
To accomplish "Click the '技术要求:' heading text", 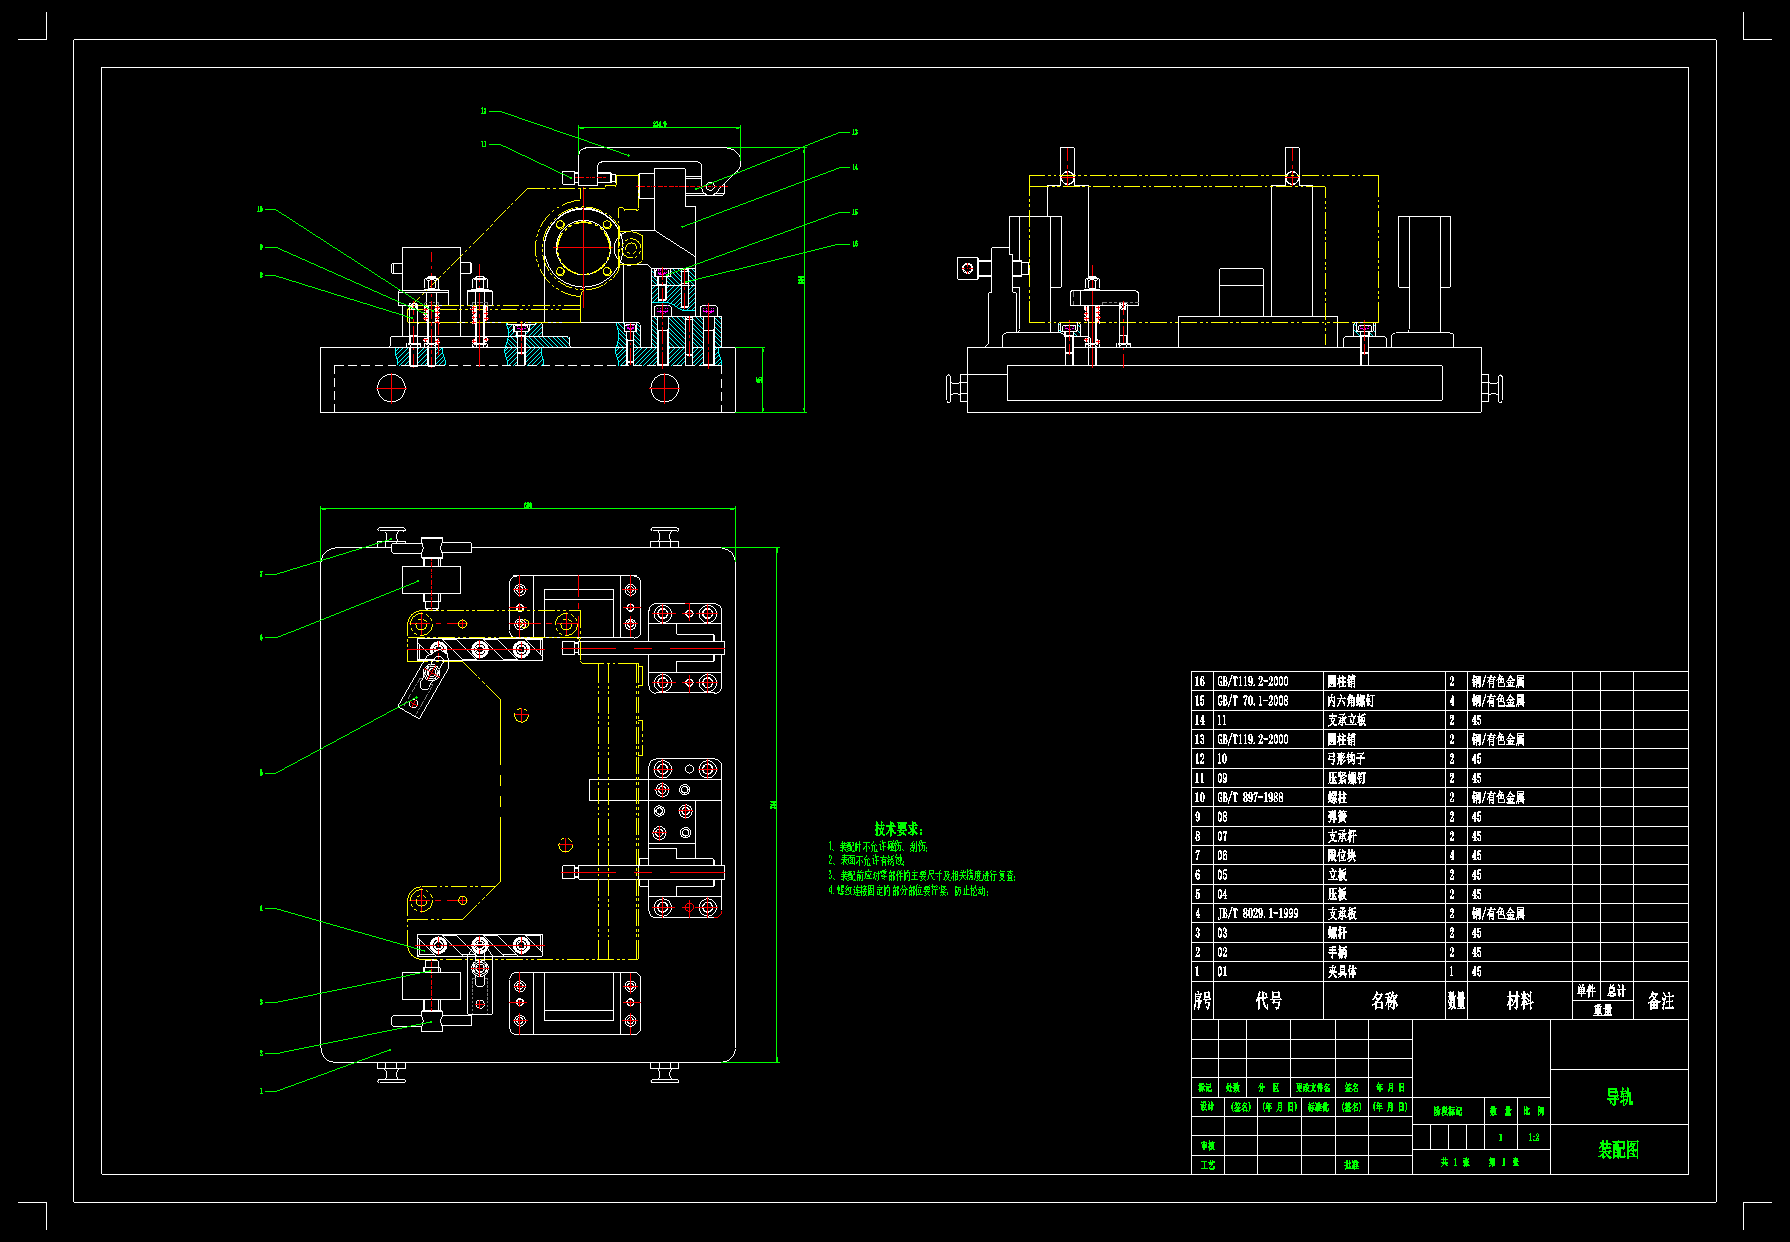I will [899, 829].
